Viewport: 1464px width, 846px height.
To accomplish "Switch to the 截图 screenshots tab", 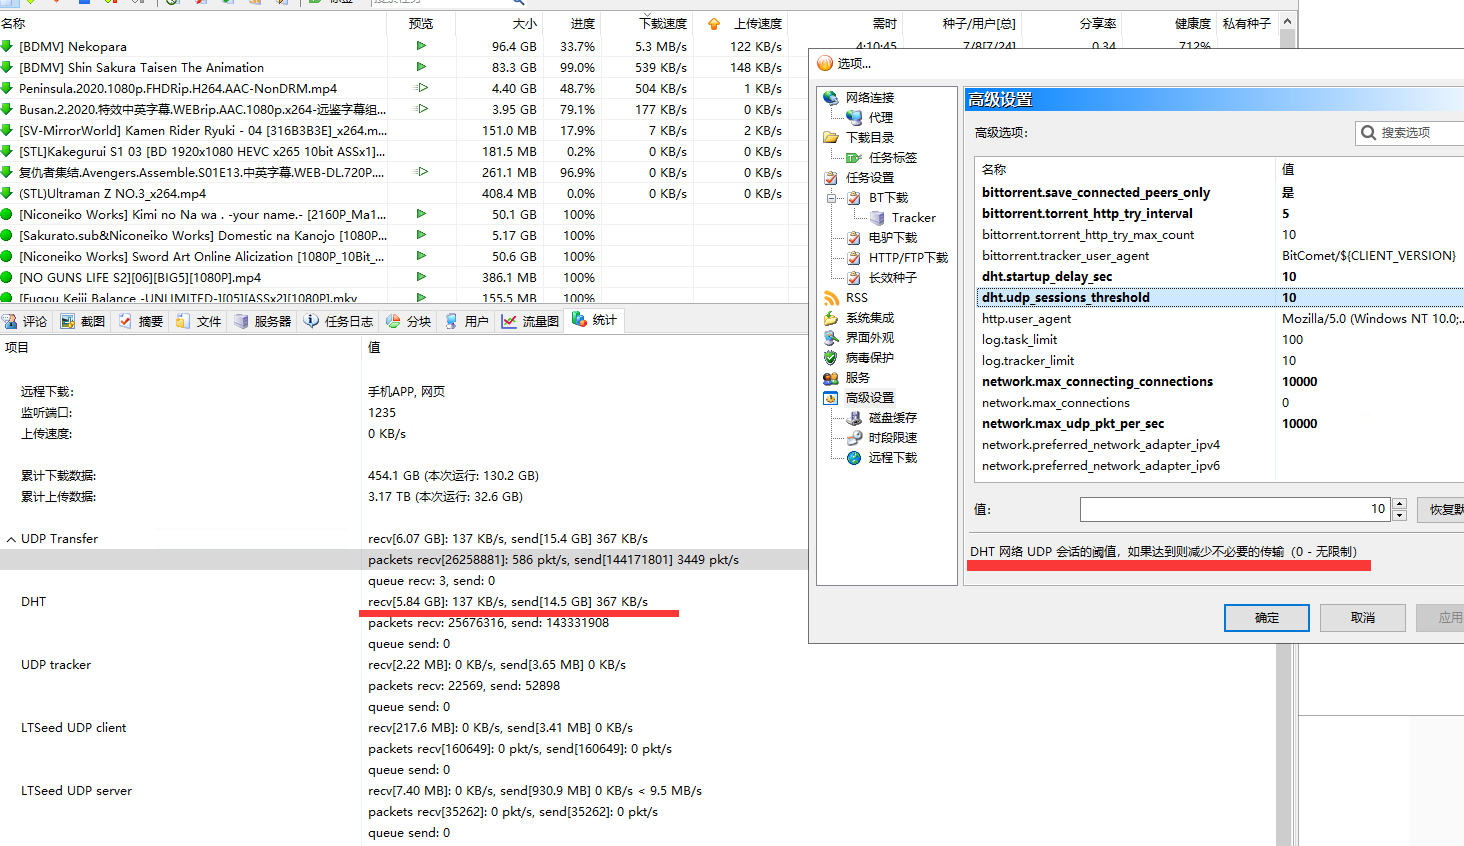I will 83,321.
